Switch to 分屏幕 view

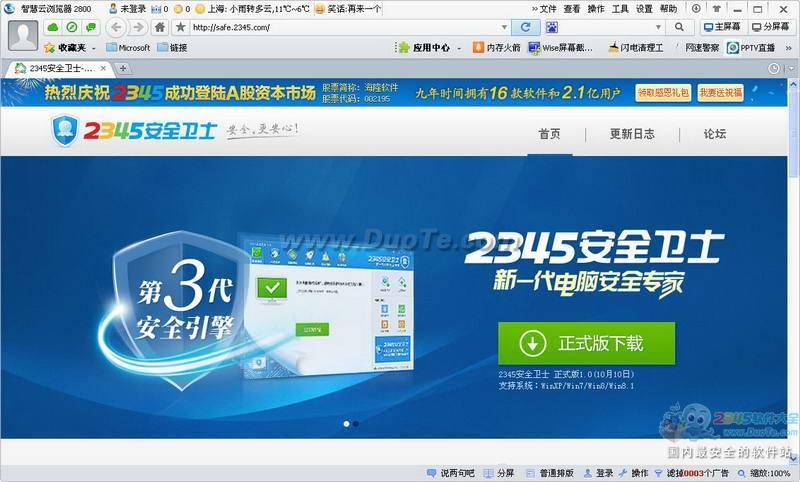[770, 27]
